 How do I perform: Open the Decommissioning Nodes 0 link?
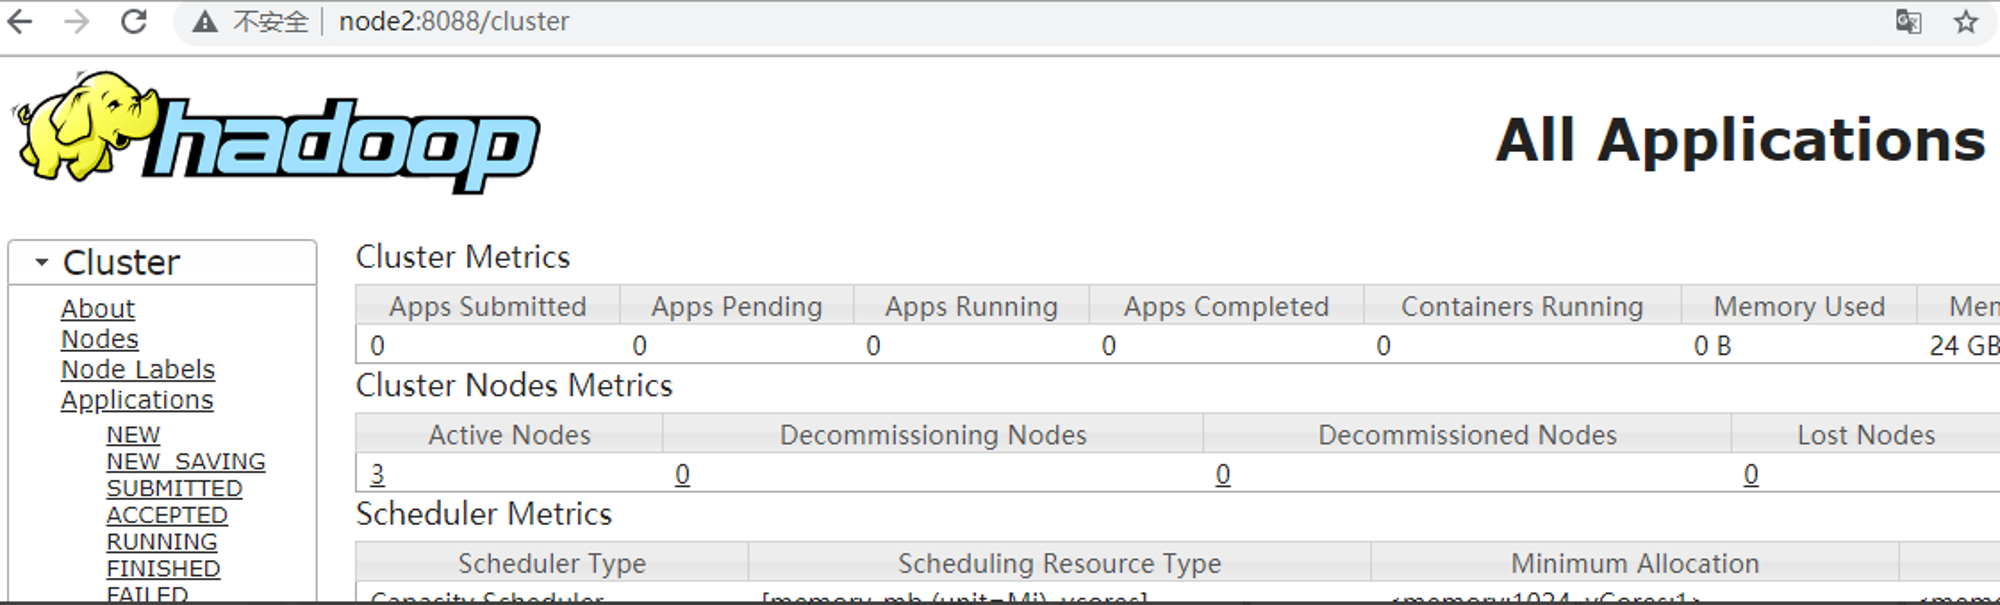click(x=682, y=474)
